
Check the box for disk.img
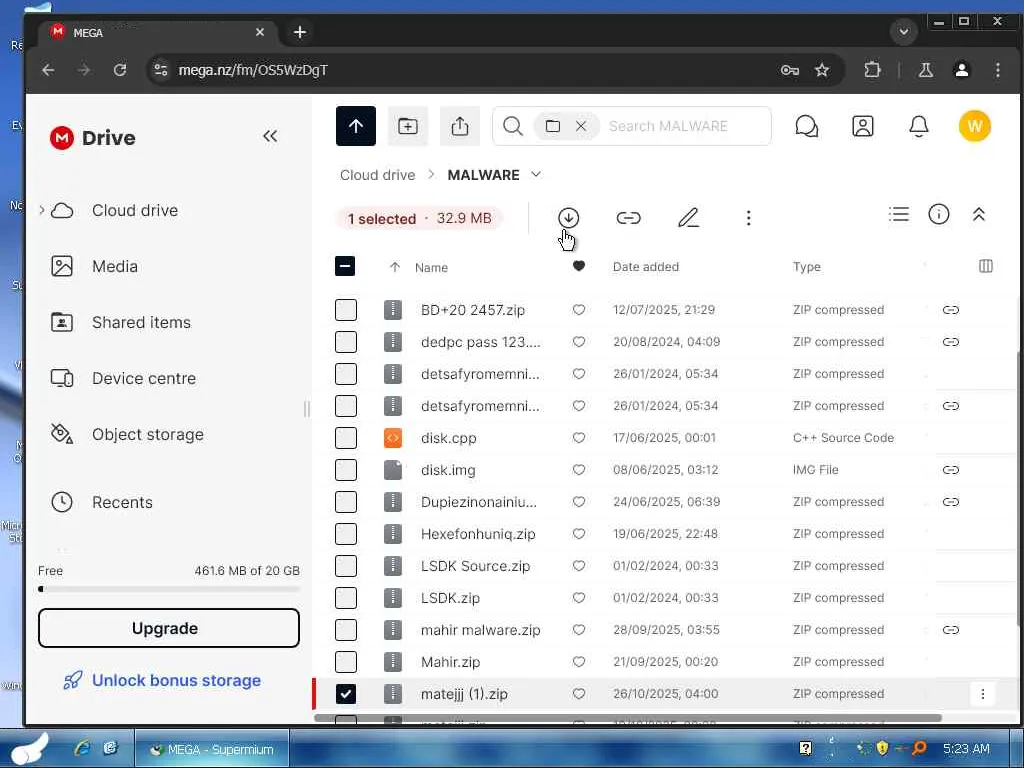345,470
